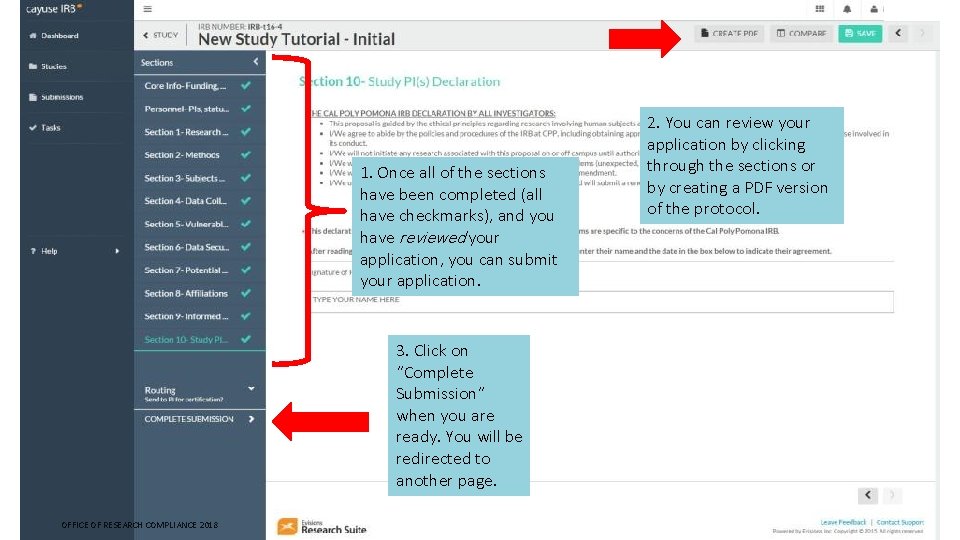
Task: Click the Tasks checkmark icon
Action: click(x=32, y=127)
